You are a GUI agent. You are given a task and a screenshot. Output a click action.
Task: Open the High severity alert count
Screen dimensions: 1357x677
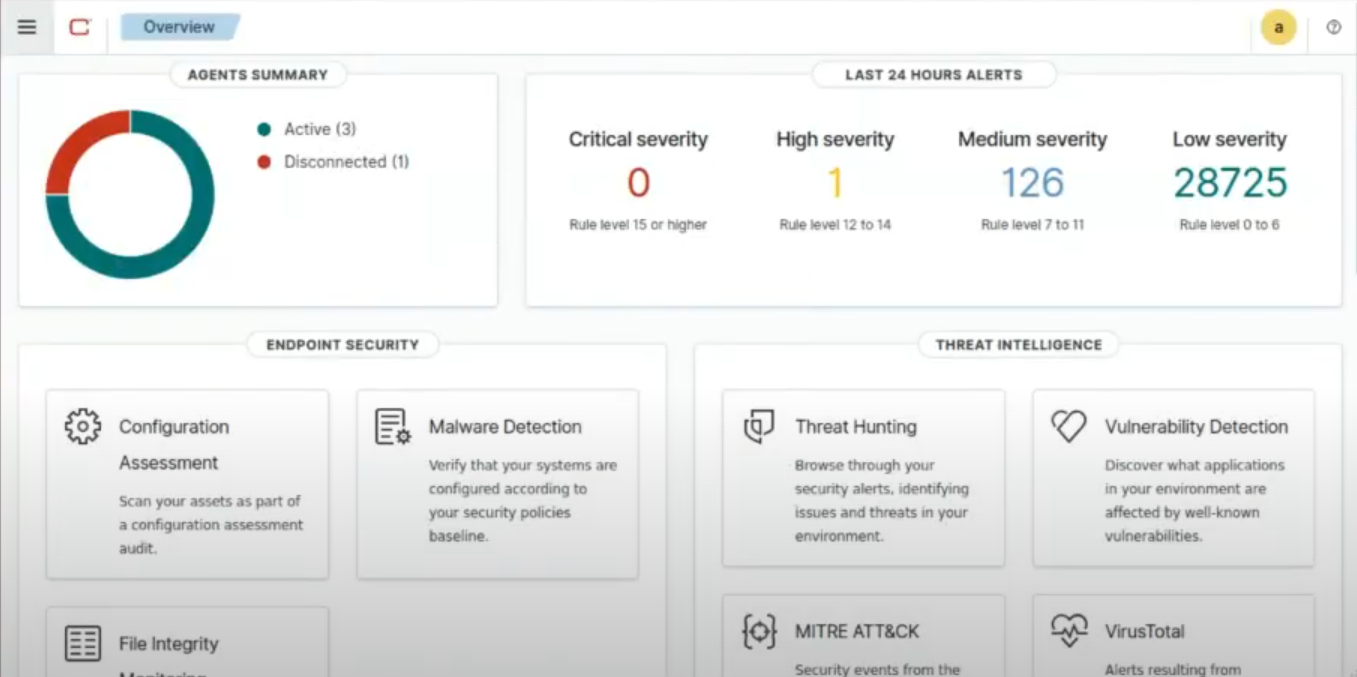[835, 183]
